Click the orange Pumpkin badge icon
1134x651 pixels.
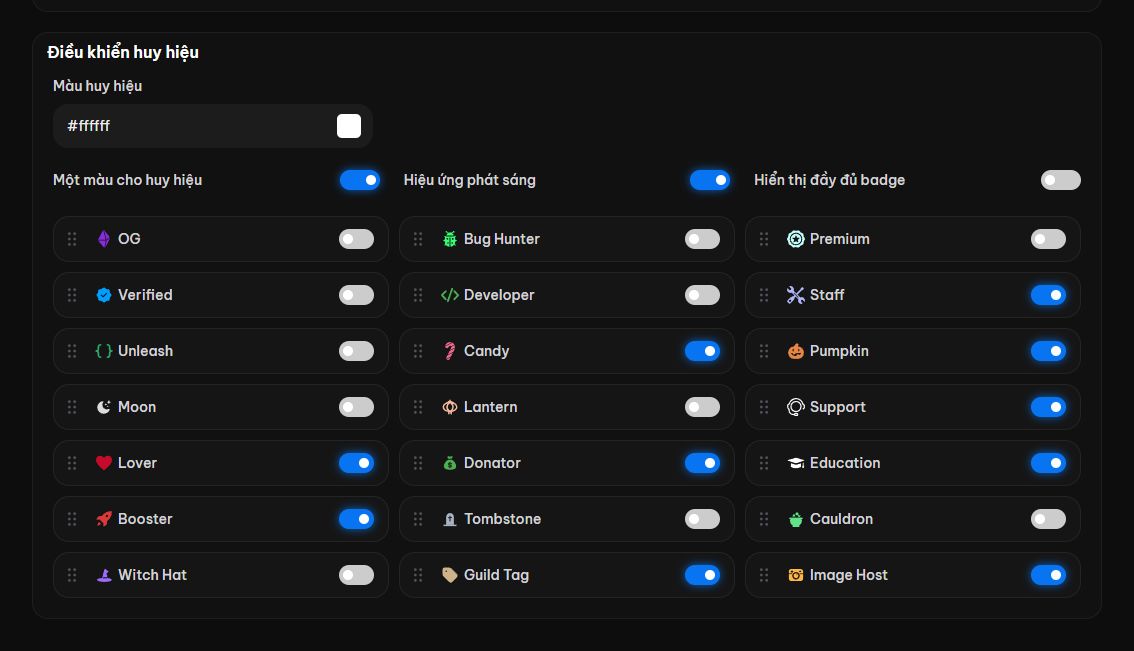click(x=796, y=351)
